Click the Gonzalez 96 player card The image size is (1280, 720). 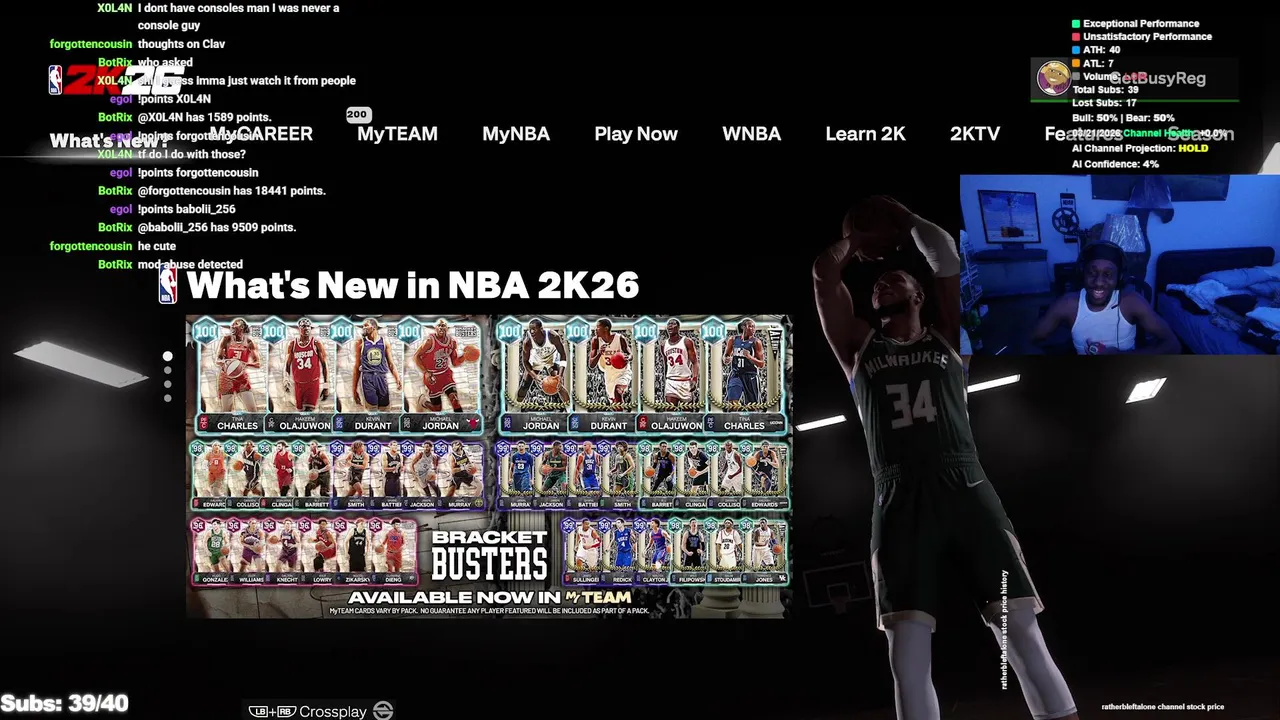[211, 552]
